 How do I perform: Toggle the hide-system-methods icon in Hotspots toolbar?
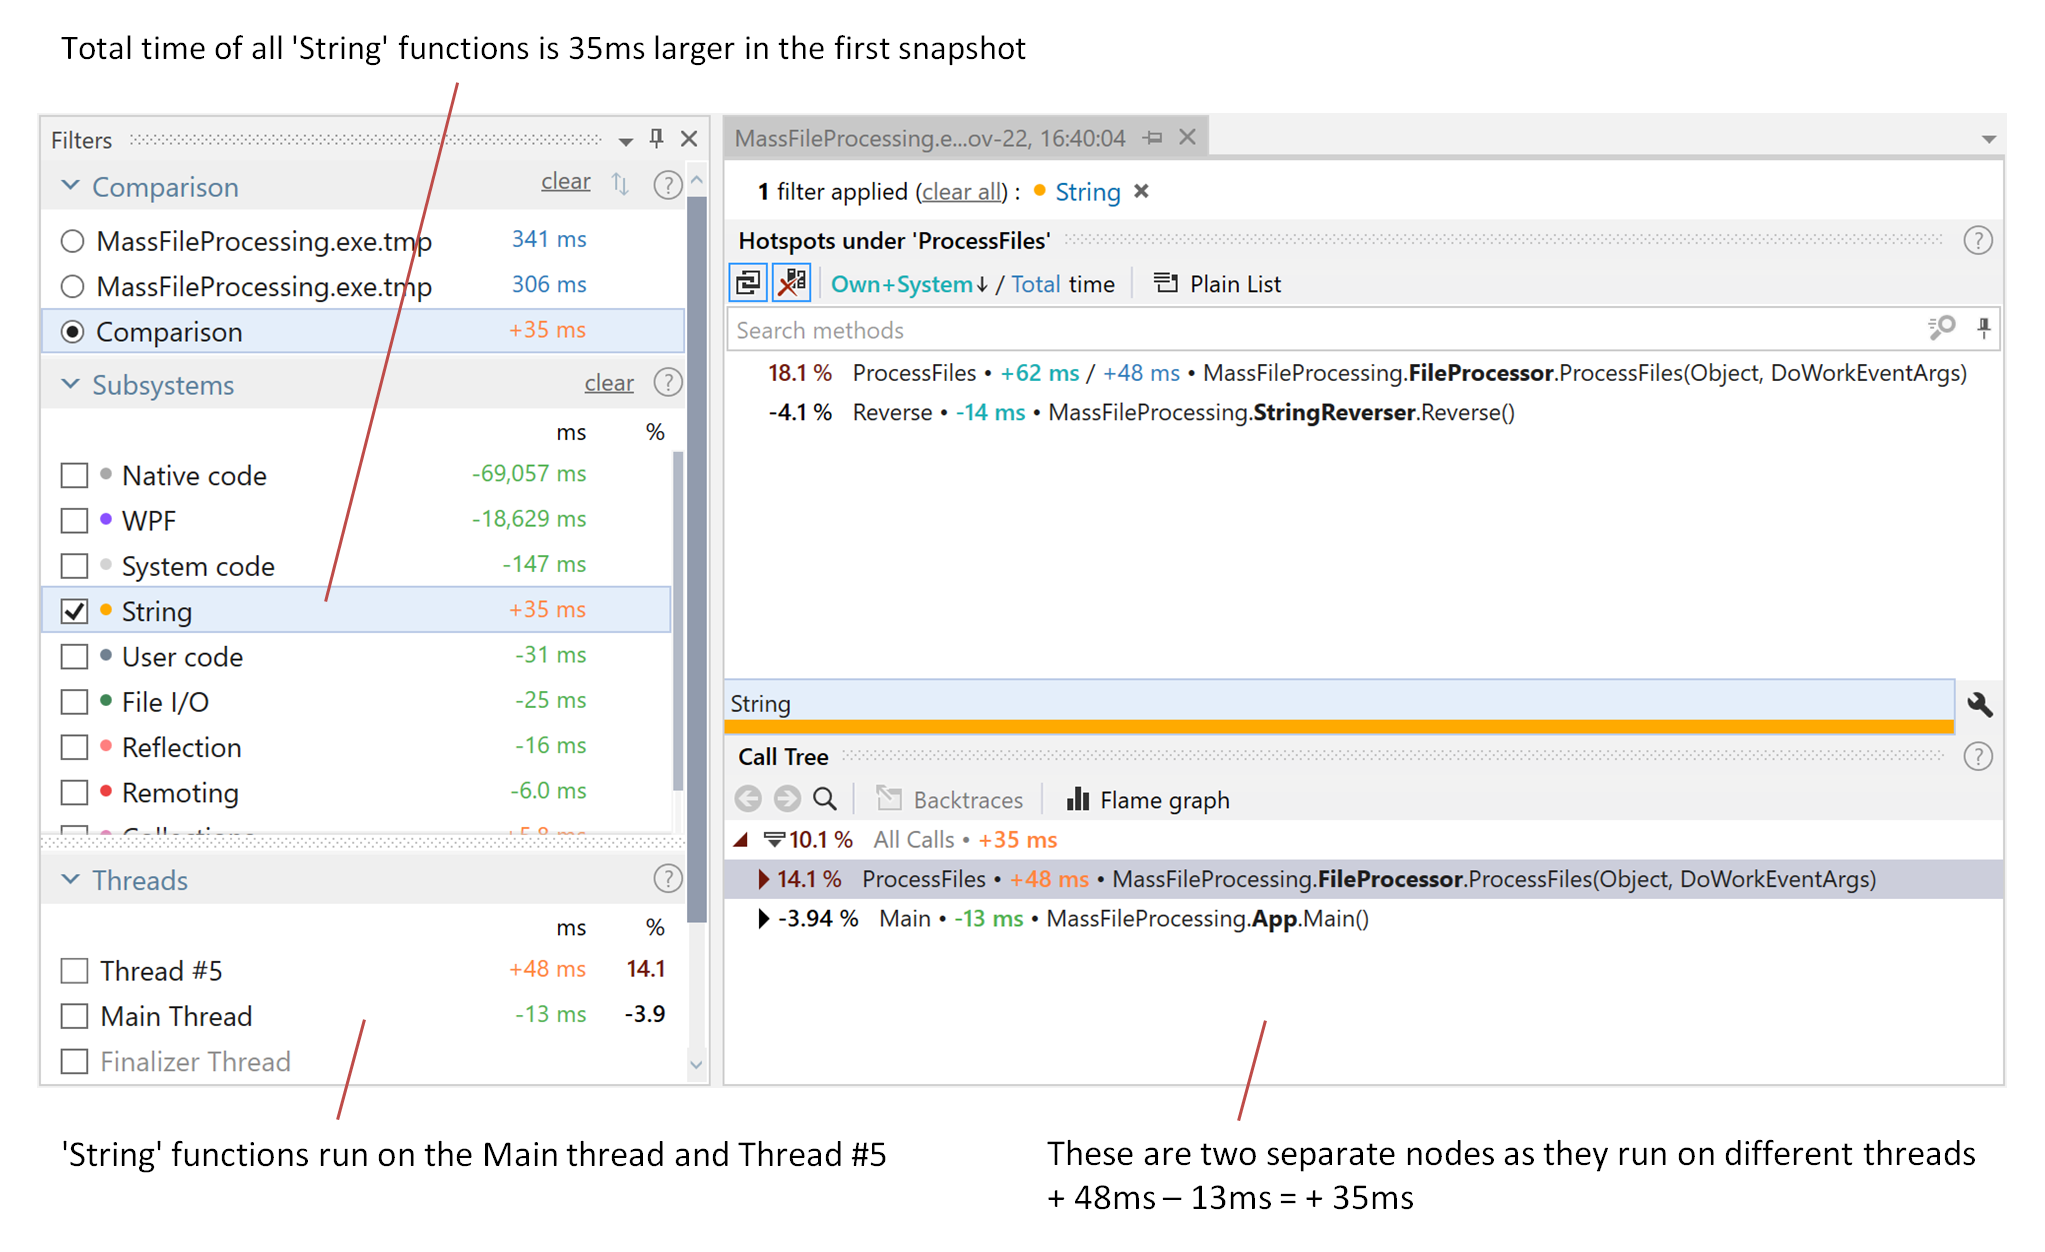pos(791,283)
